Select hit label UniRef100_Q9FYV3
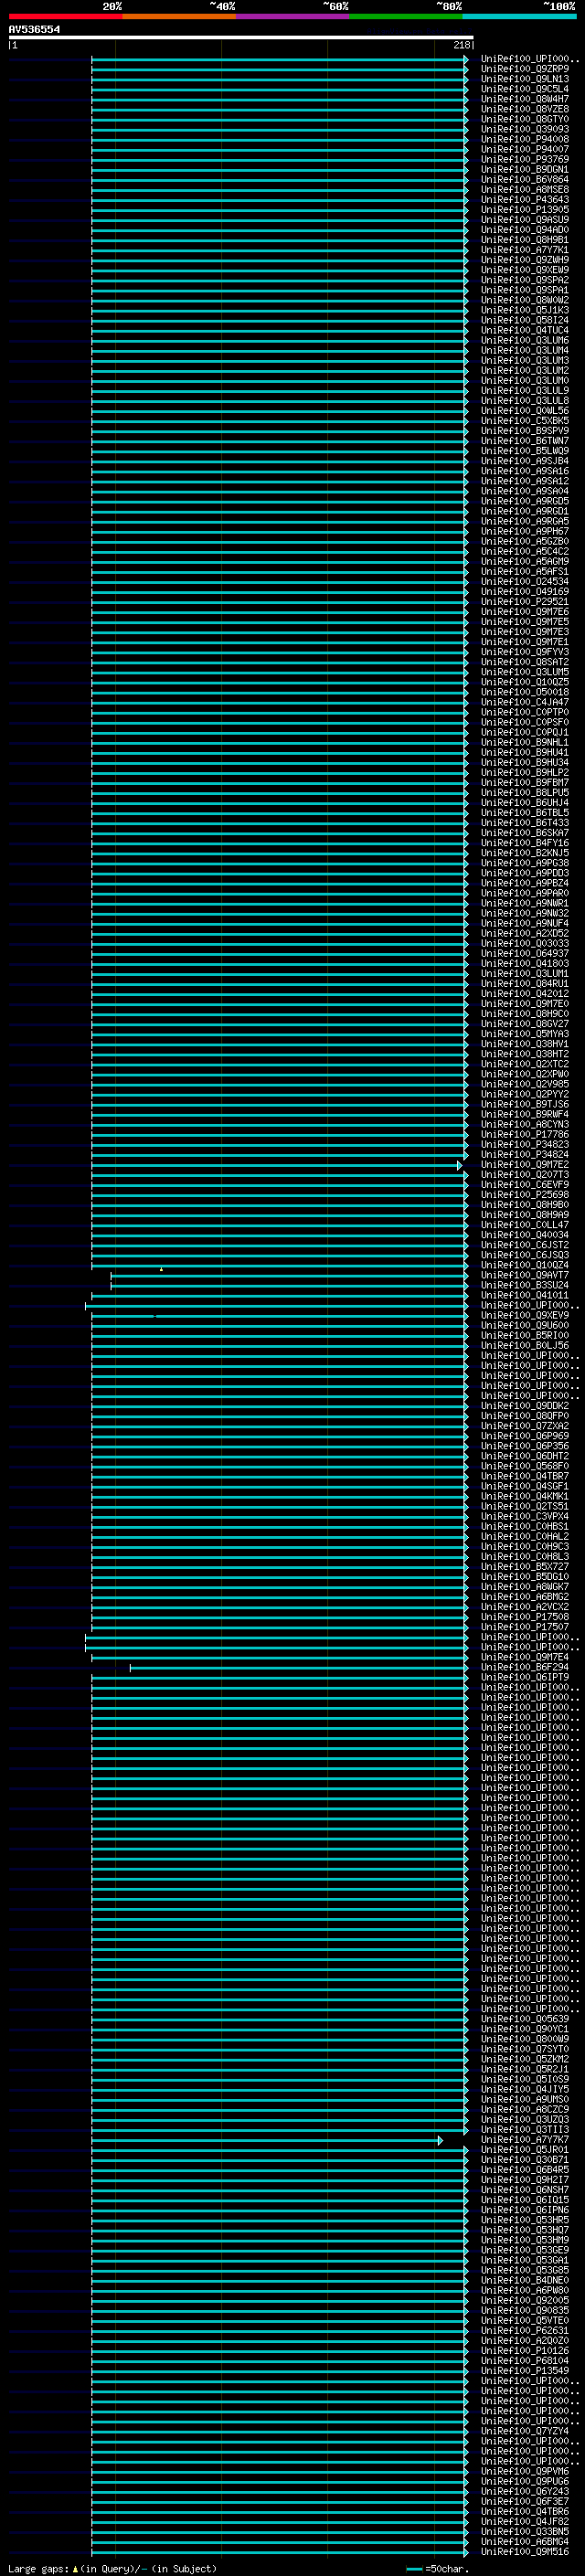This screenshot has height=2576, width=585. [x=525, y=652]
